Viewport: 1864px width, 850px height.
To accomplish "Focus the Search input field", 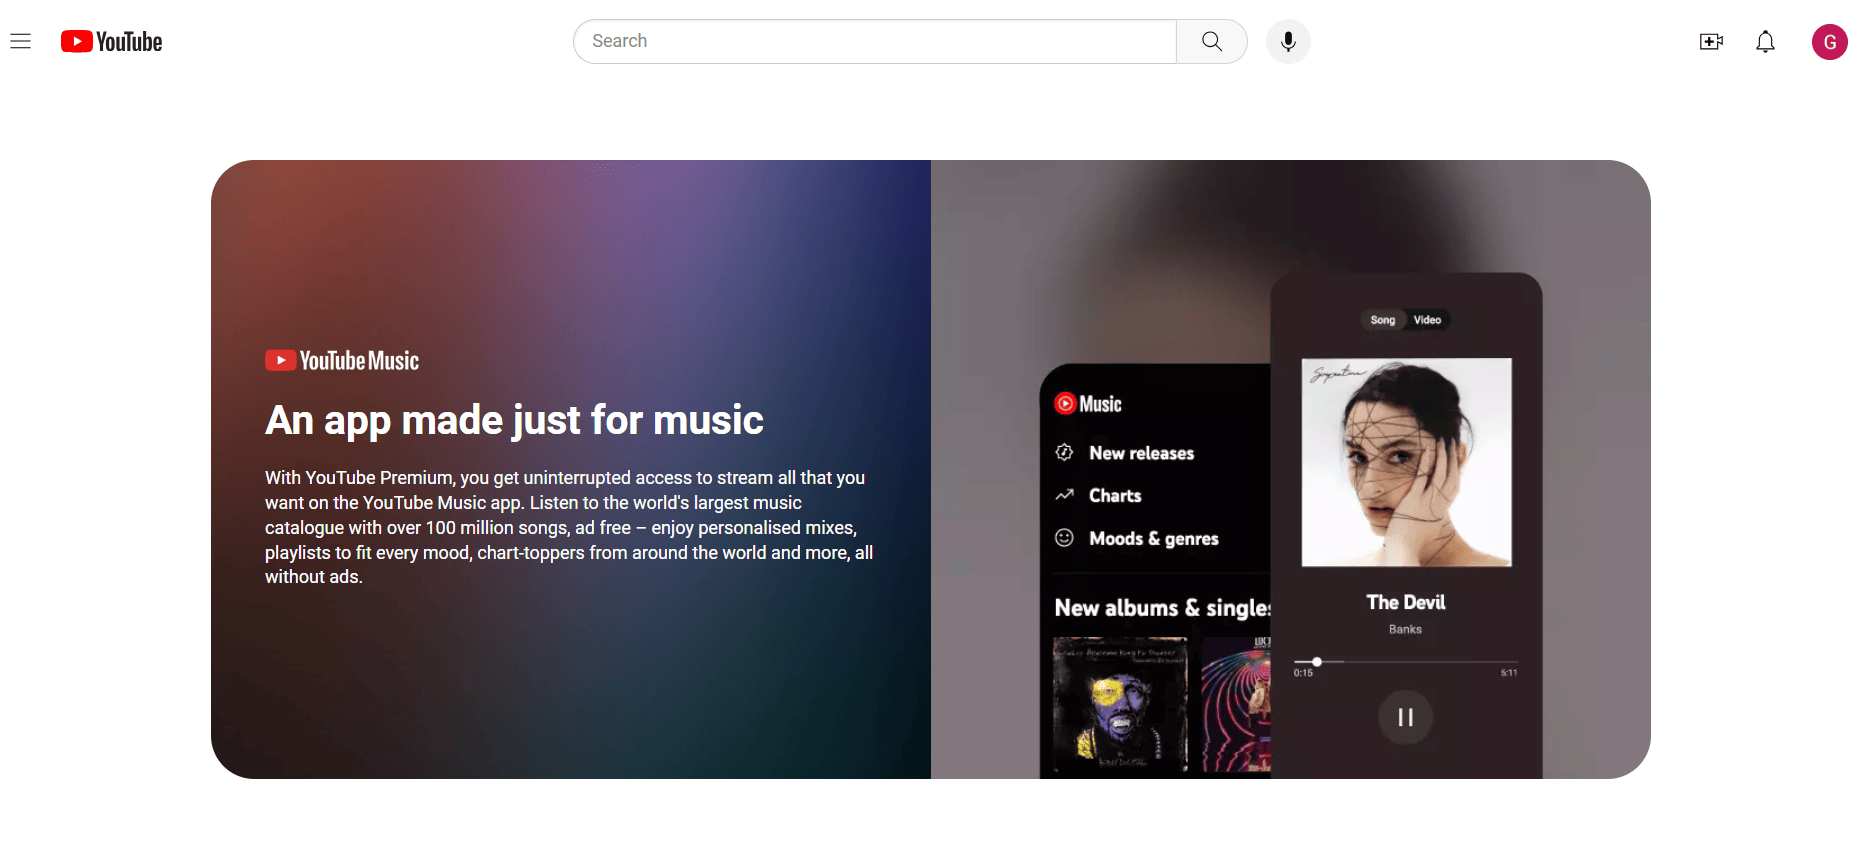I will coord(875,41).
